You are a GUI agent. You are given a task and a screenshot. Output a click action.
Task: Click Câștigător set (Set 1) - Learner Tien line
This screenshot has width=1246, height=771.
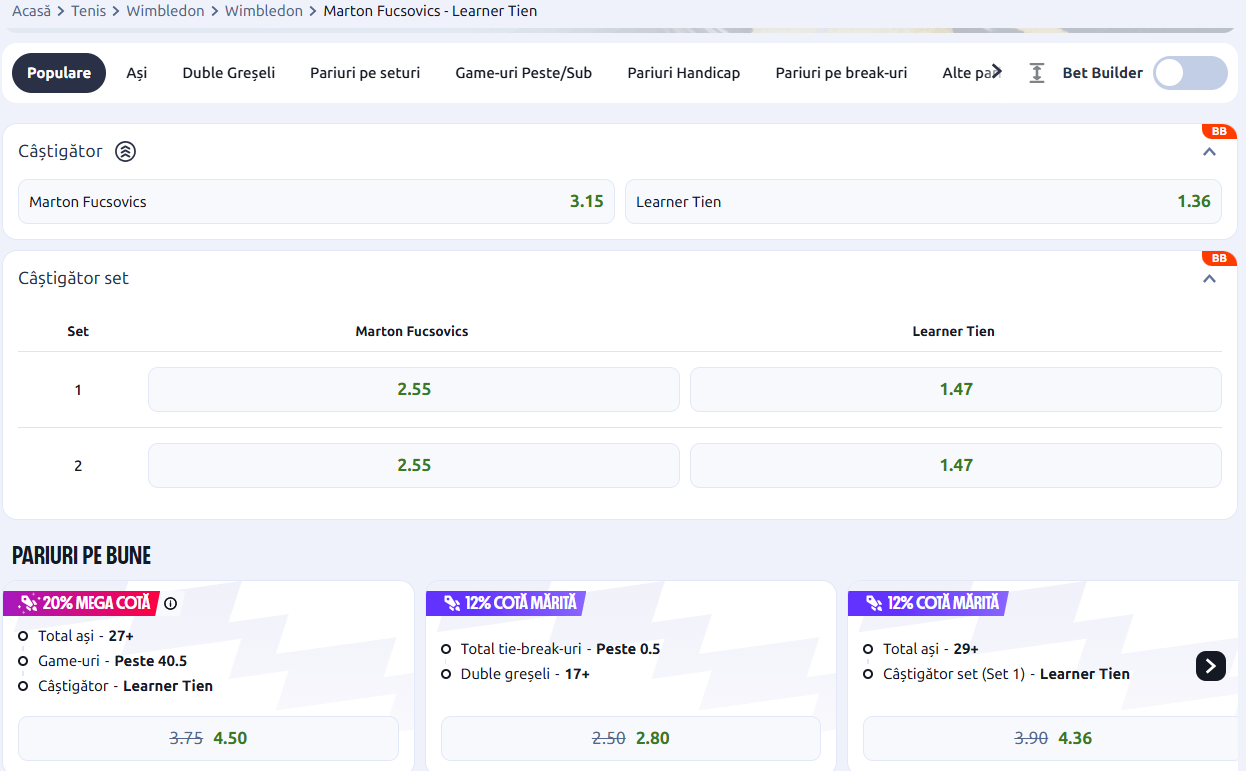(1006, 674)
